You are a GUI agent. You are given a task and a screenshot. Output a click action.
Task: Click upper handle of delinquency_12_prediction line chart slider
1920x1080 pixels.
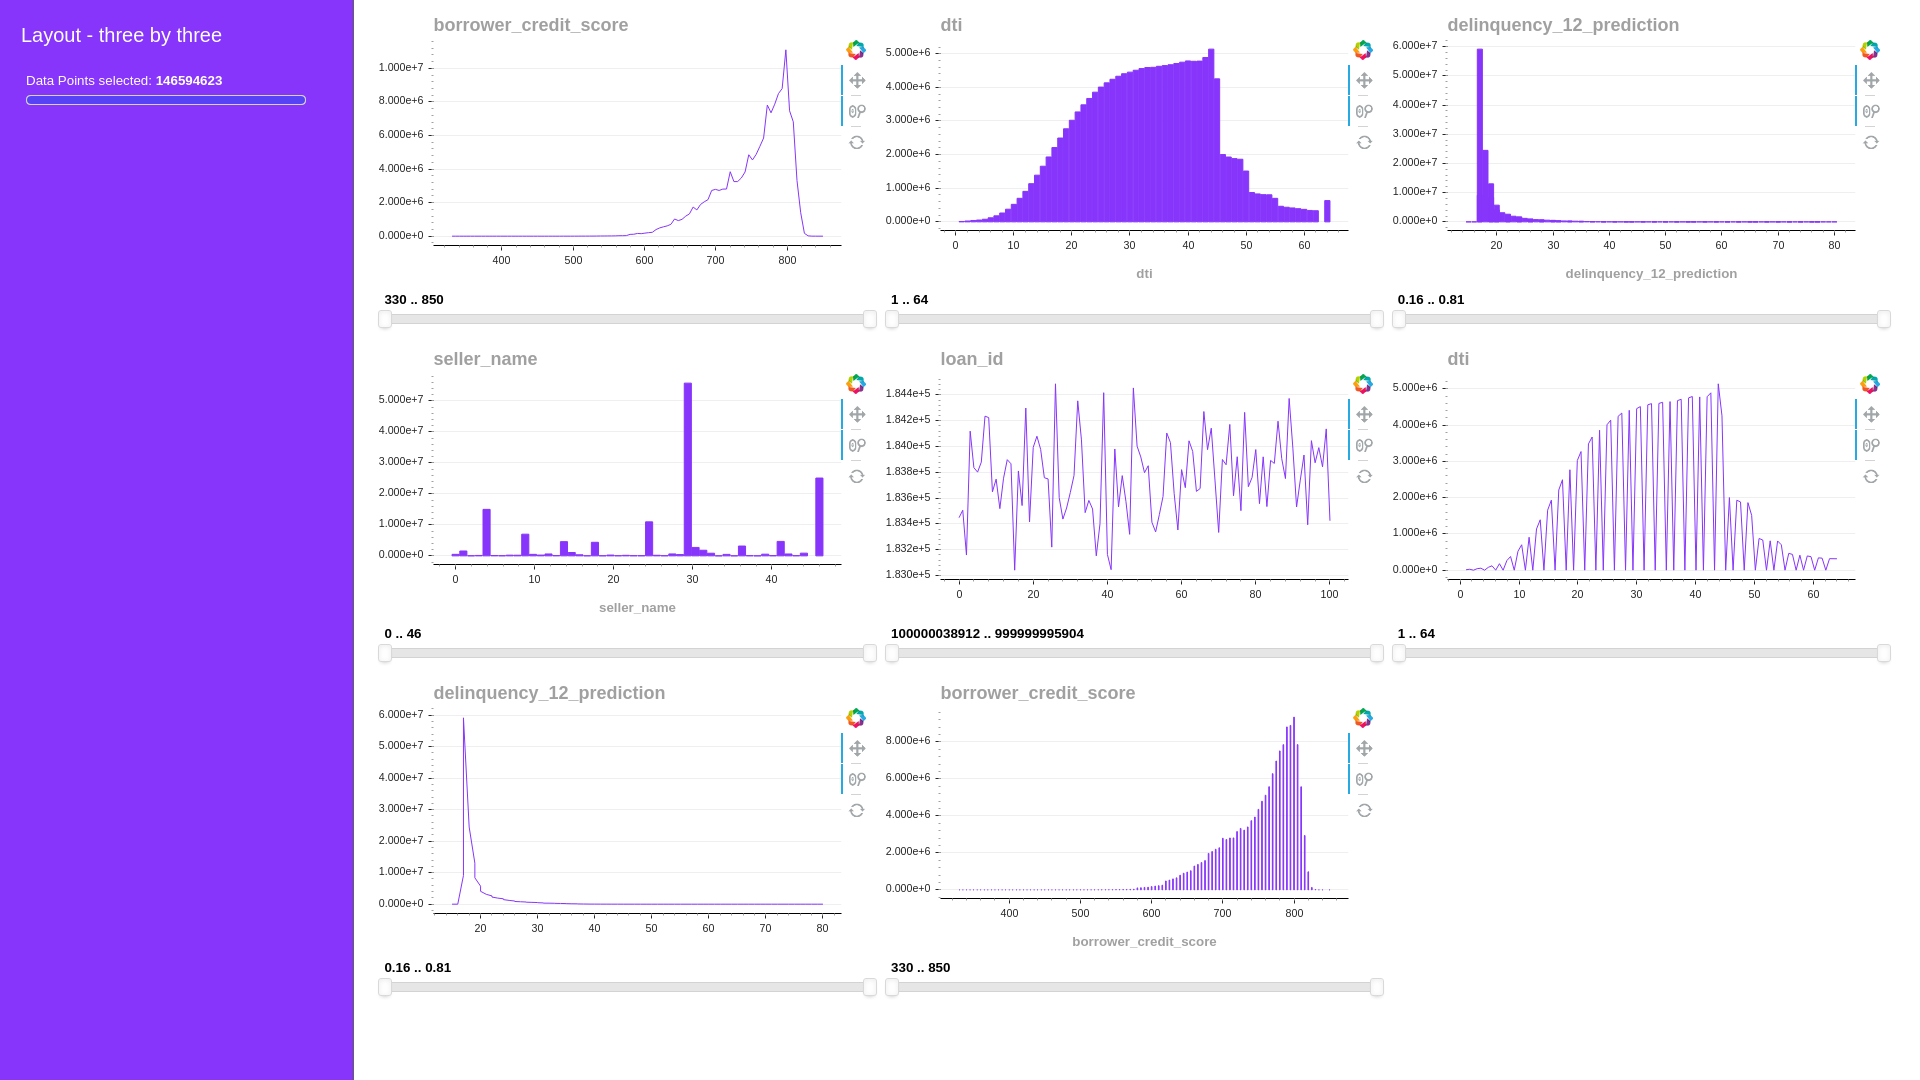click(870, 987)
